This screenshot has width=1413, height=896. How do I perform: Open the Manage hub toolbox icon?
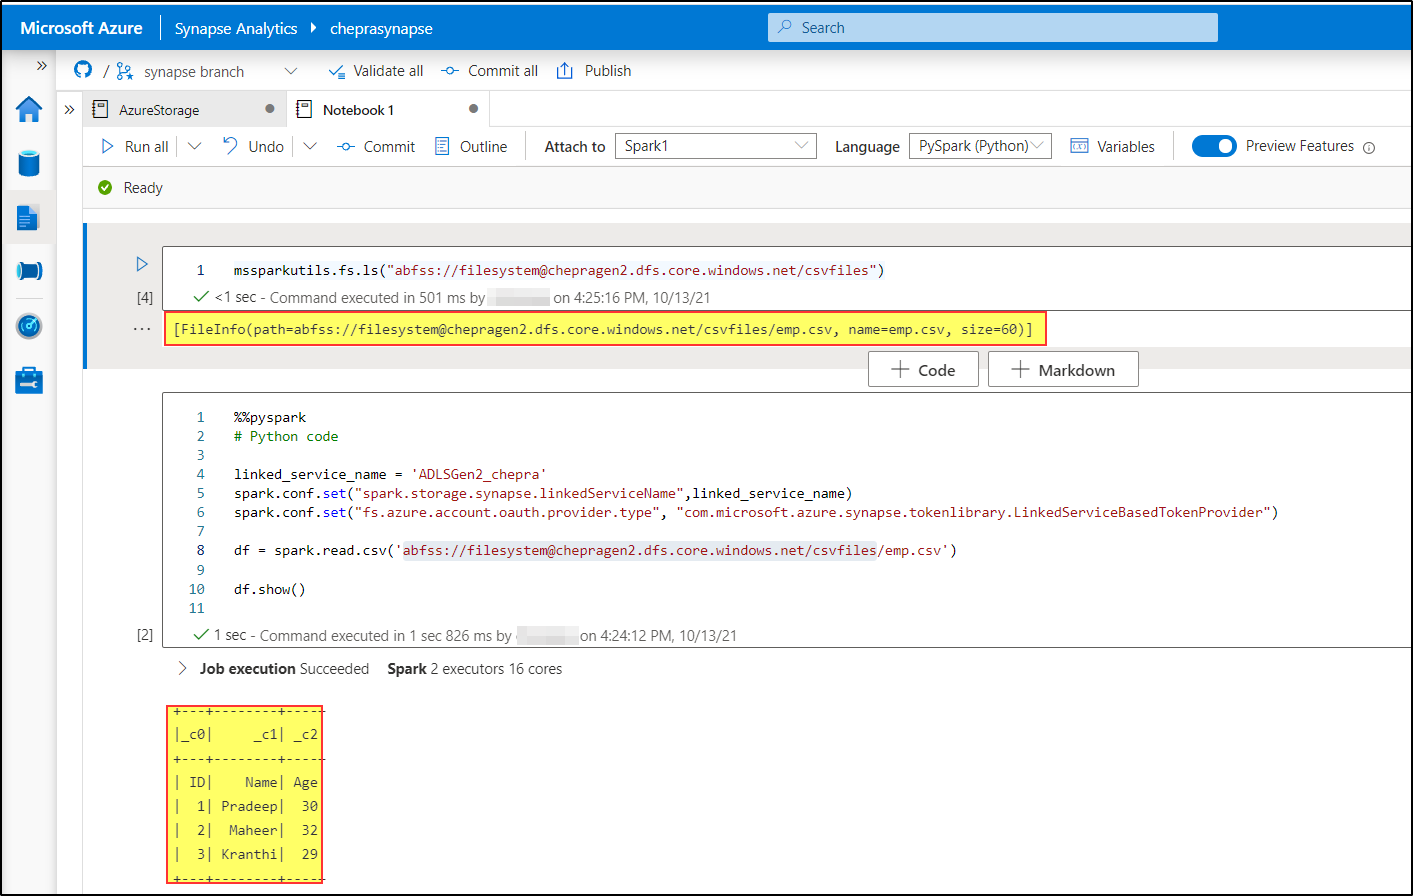[29, 380]
